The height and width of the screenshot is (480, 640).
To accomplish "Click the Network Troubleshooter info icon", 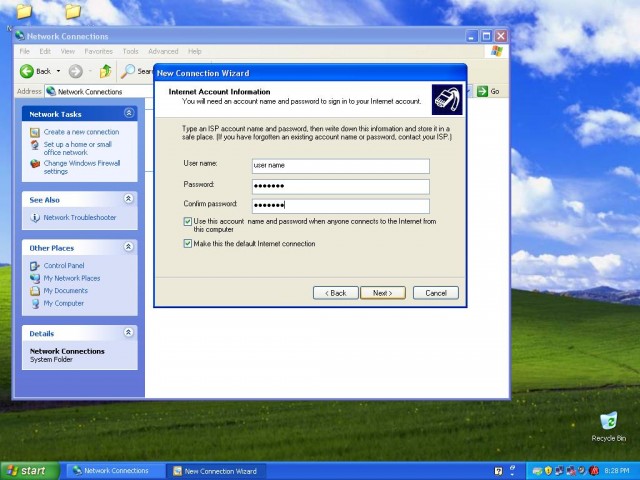I will click(x=35, y=218).
